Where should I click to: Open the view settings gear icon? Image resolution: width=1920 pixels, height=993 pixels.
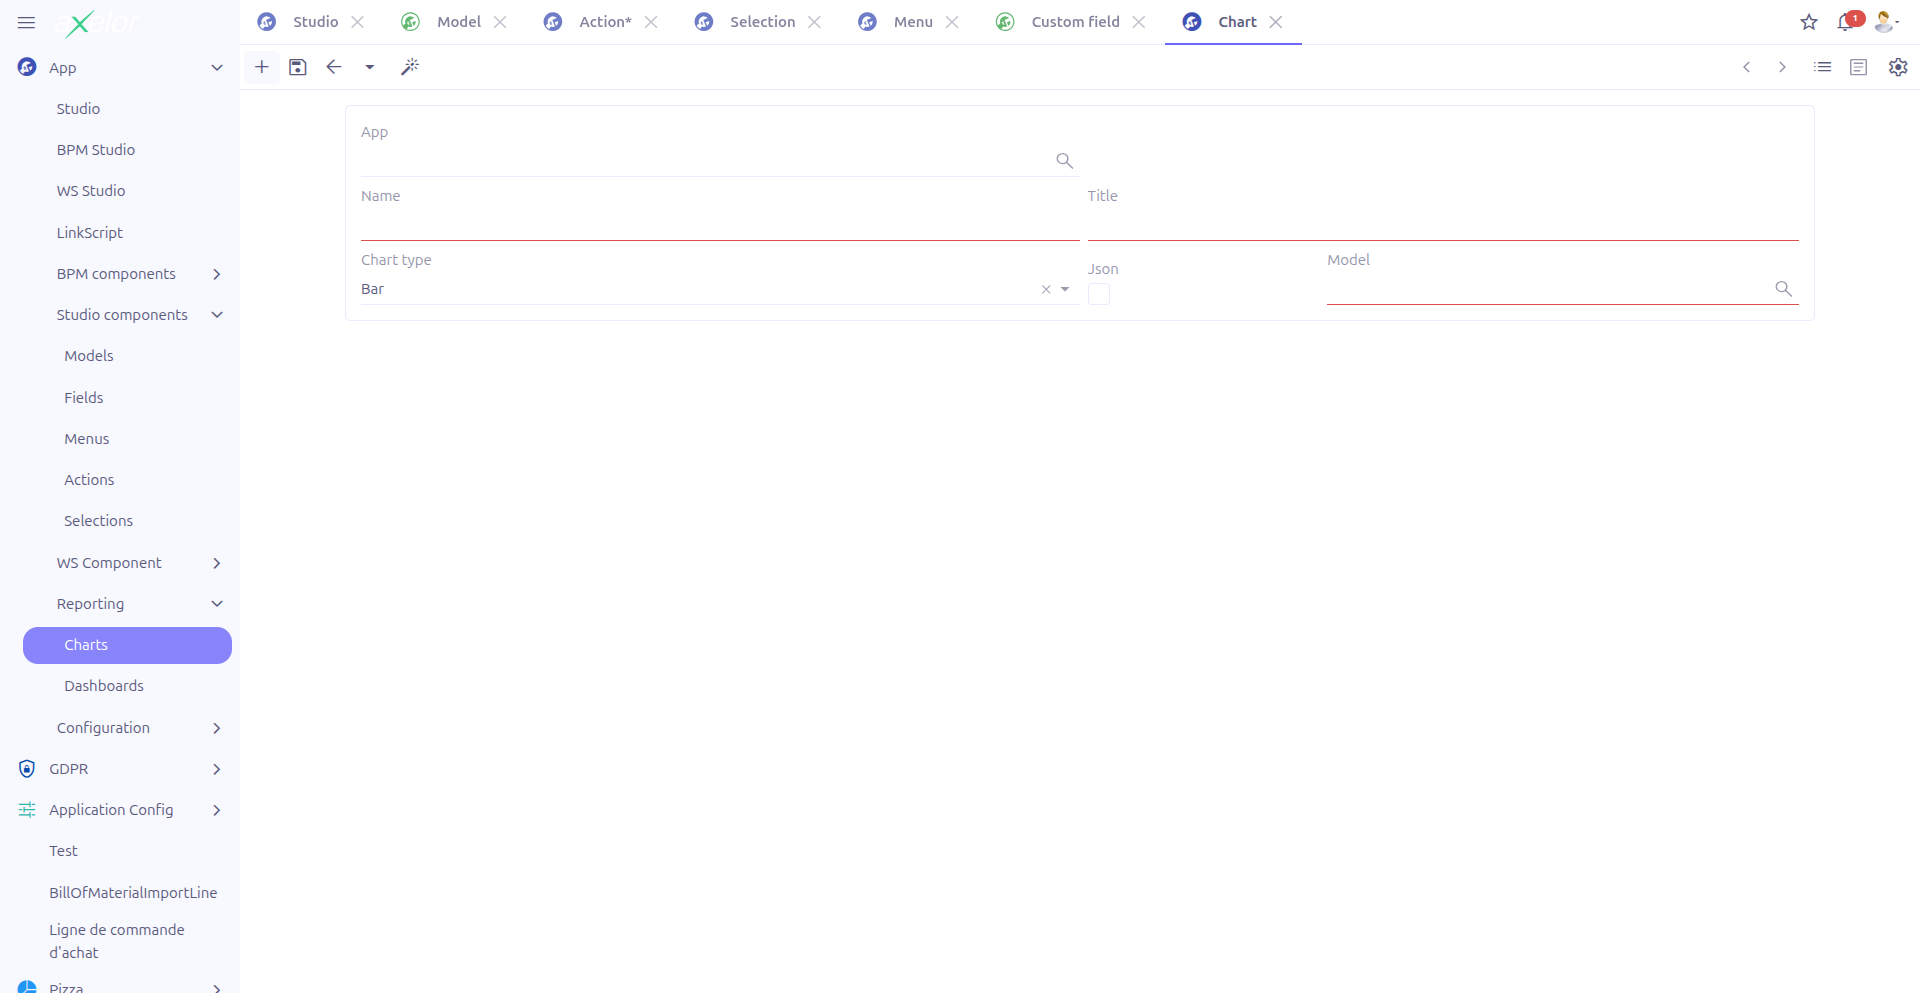click(x=1898, y=67)
